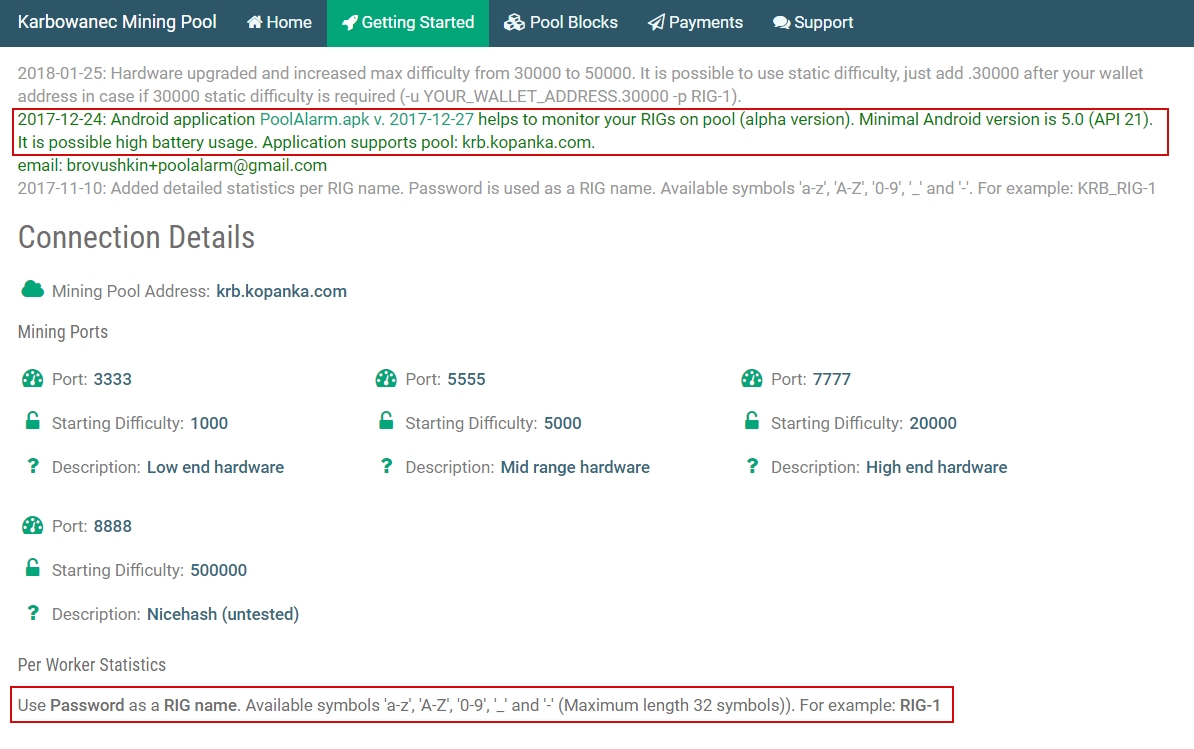Click the paper plane icon beside Payments
Viewport: 1194px width, 749px height.
[656, 23]
